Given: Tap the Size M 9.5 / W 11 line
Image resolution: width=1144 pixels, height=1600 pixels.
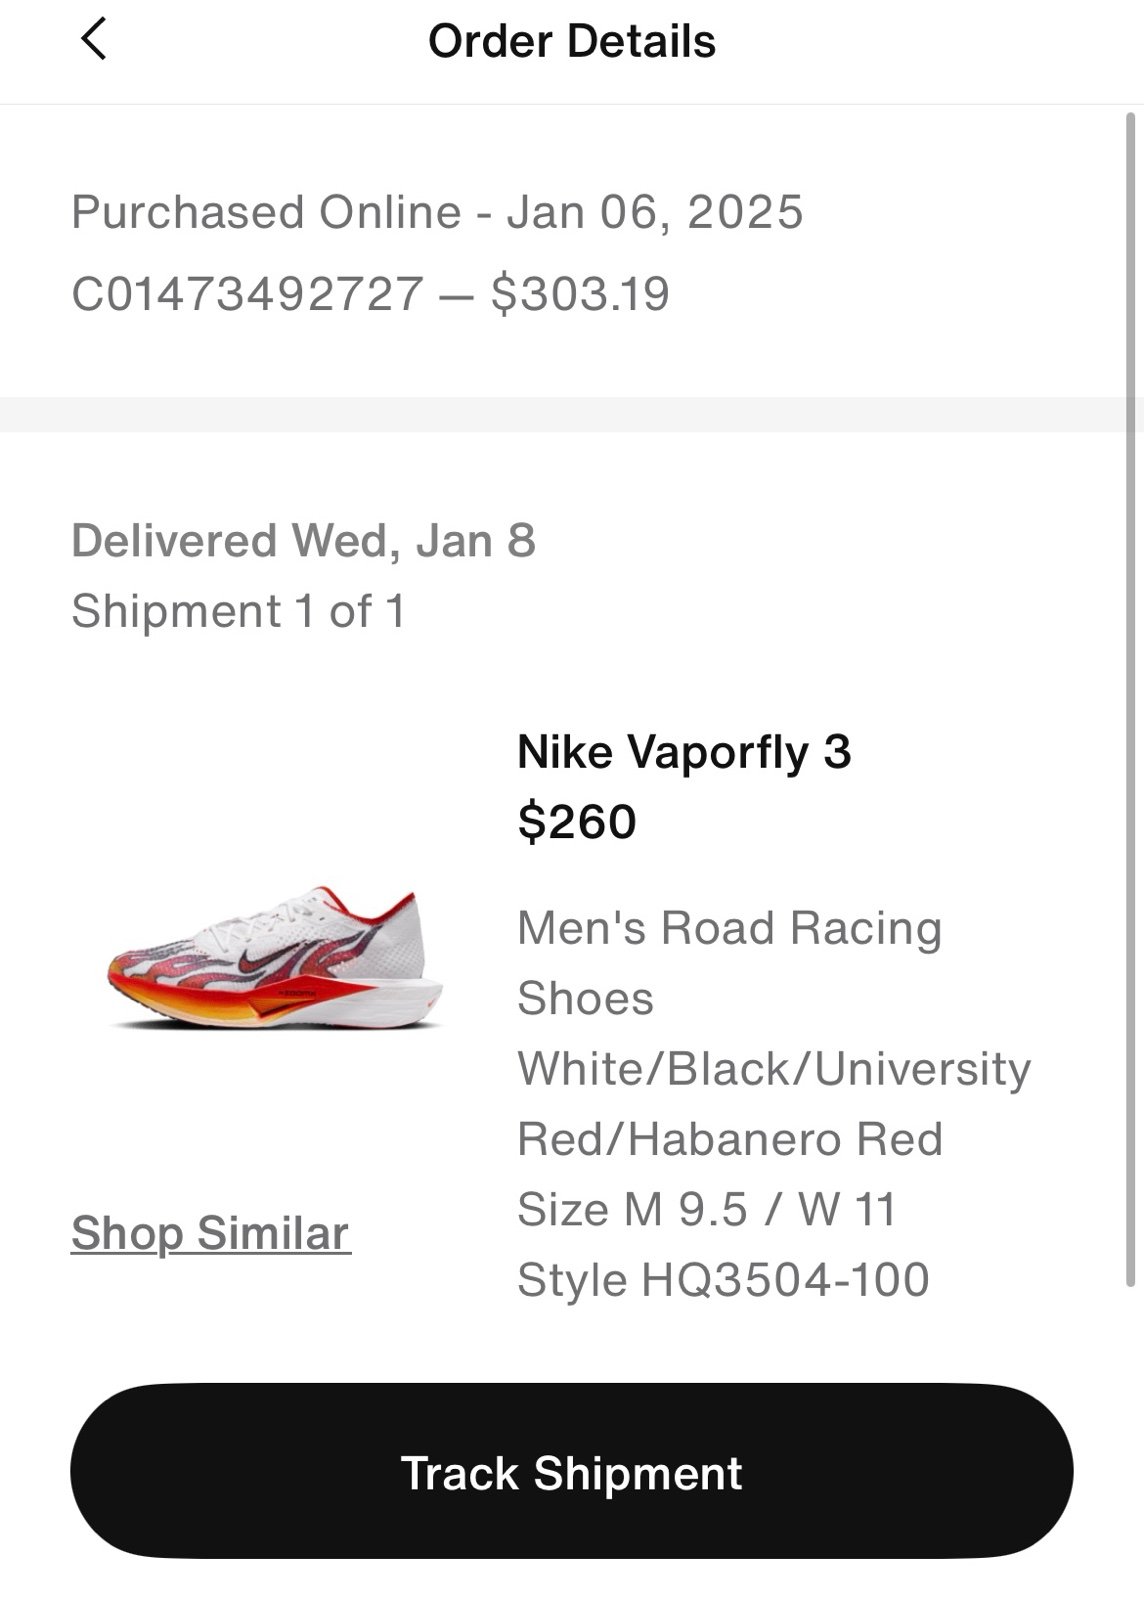Looking at the screenshot, I should [707, 1209].
